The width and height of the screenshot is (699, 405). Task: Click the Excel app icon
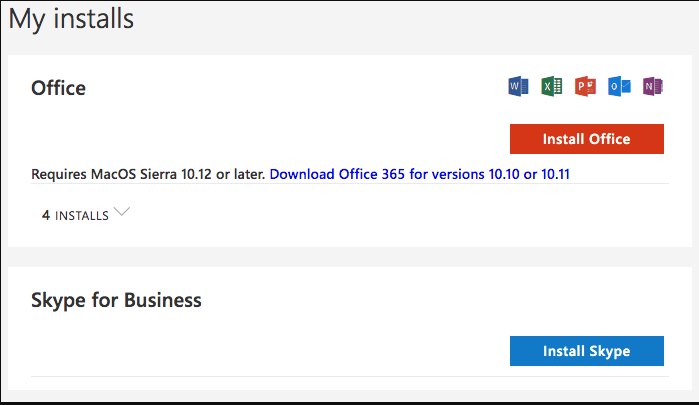pyautogui.click(x=551, y=87)
